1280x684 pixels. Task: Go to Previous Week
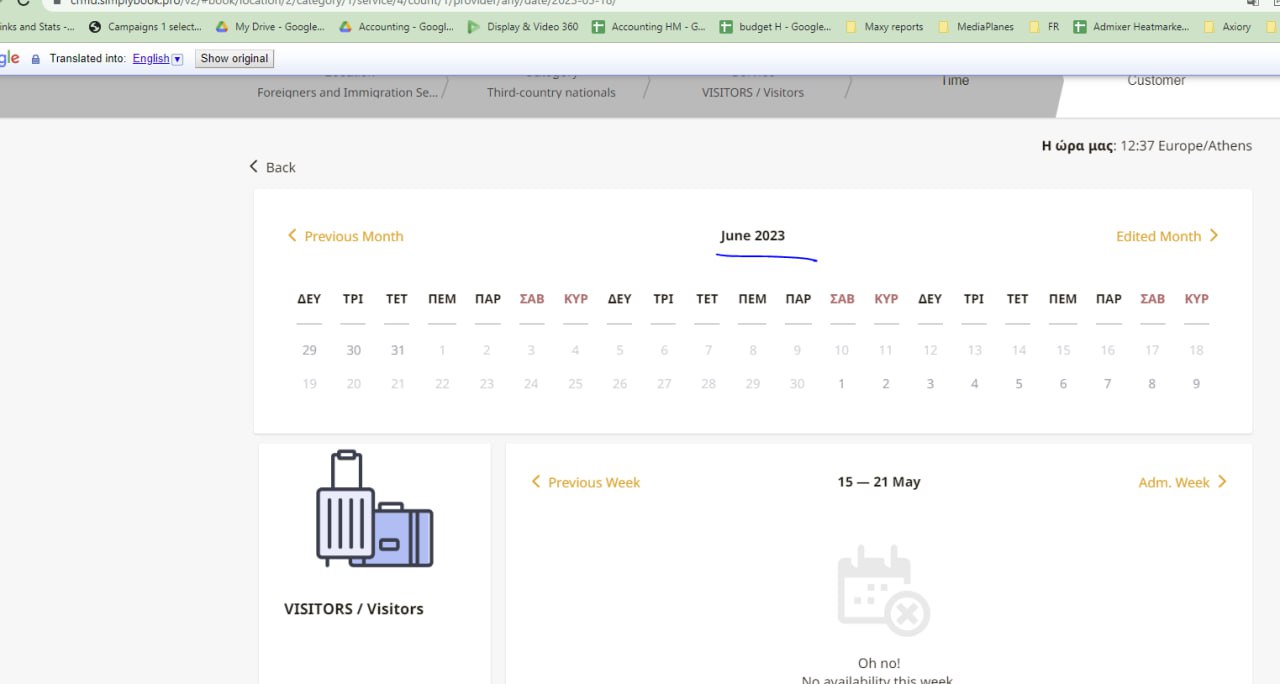click(x=585, y=482)
